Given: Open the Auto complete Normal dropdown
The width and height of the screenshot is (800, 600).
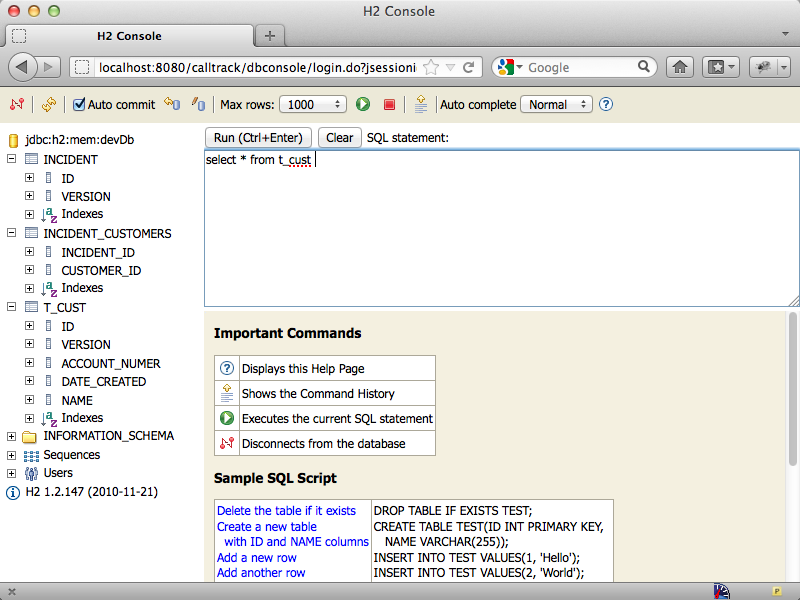Looking at the screenshot, I should [556, 104].
